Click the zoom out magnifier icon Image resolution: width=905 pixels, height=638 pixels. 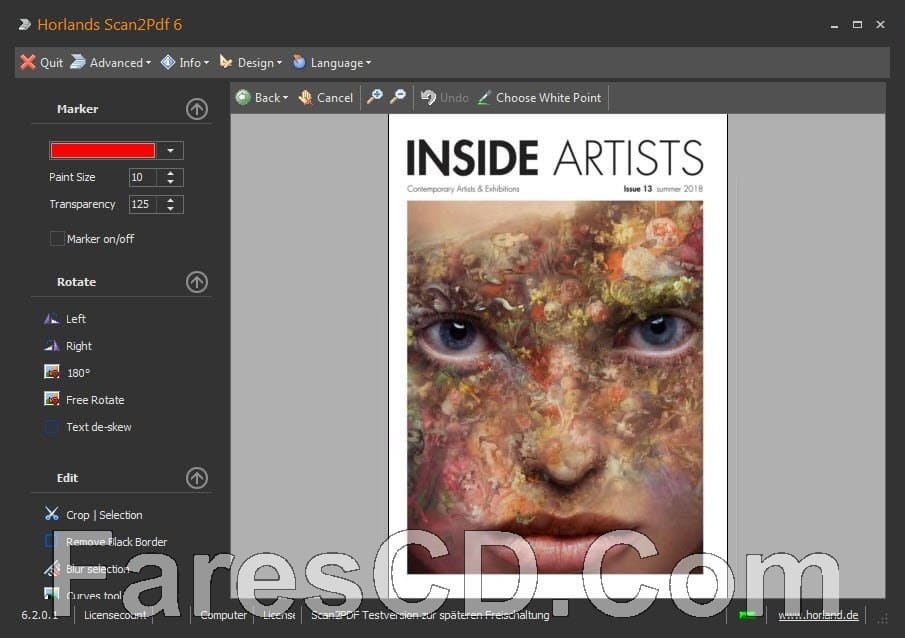pyautogui.click(x=398, y=96)
